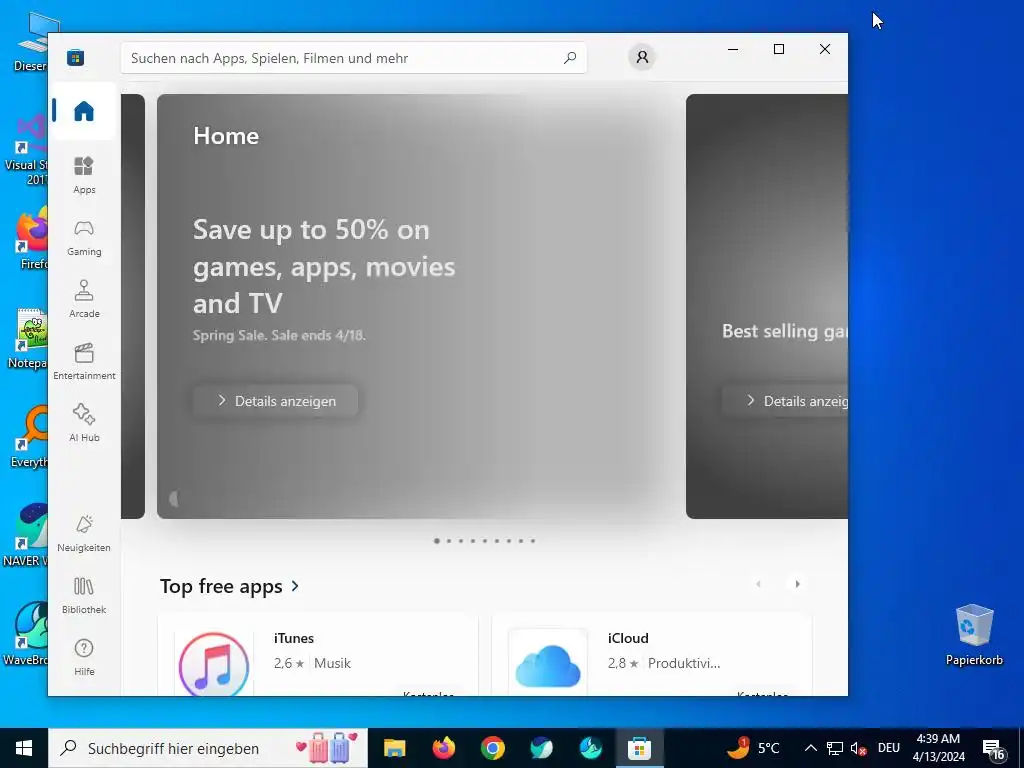Open the notification center icon
This screenshot has width=1024, height=768.
pyautogui.click(x=993, y=748)
